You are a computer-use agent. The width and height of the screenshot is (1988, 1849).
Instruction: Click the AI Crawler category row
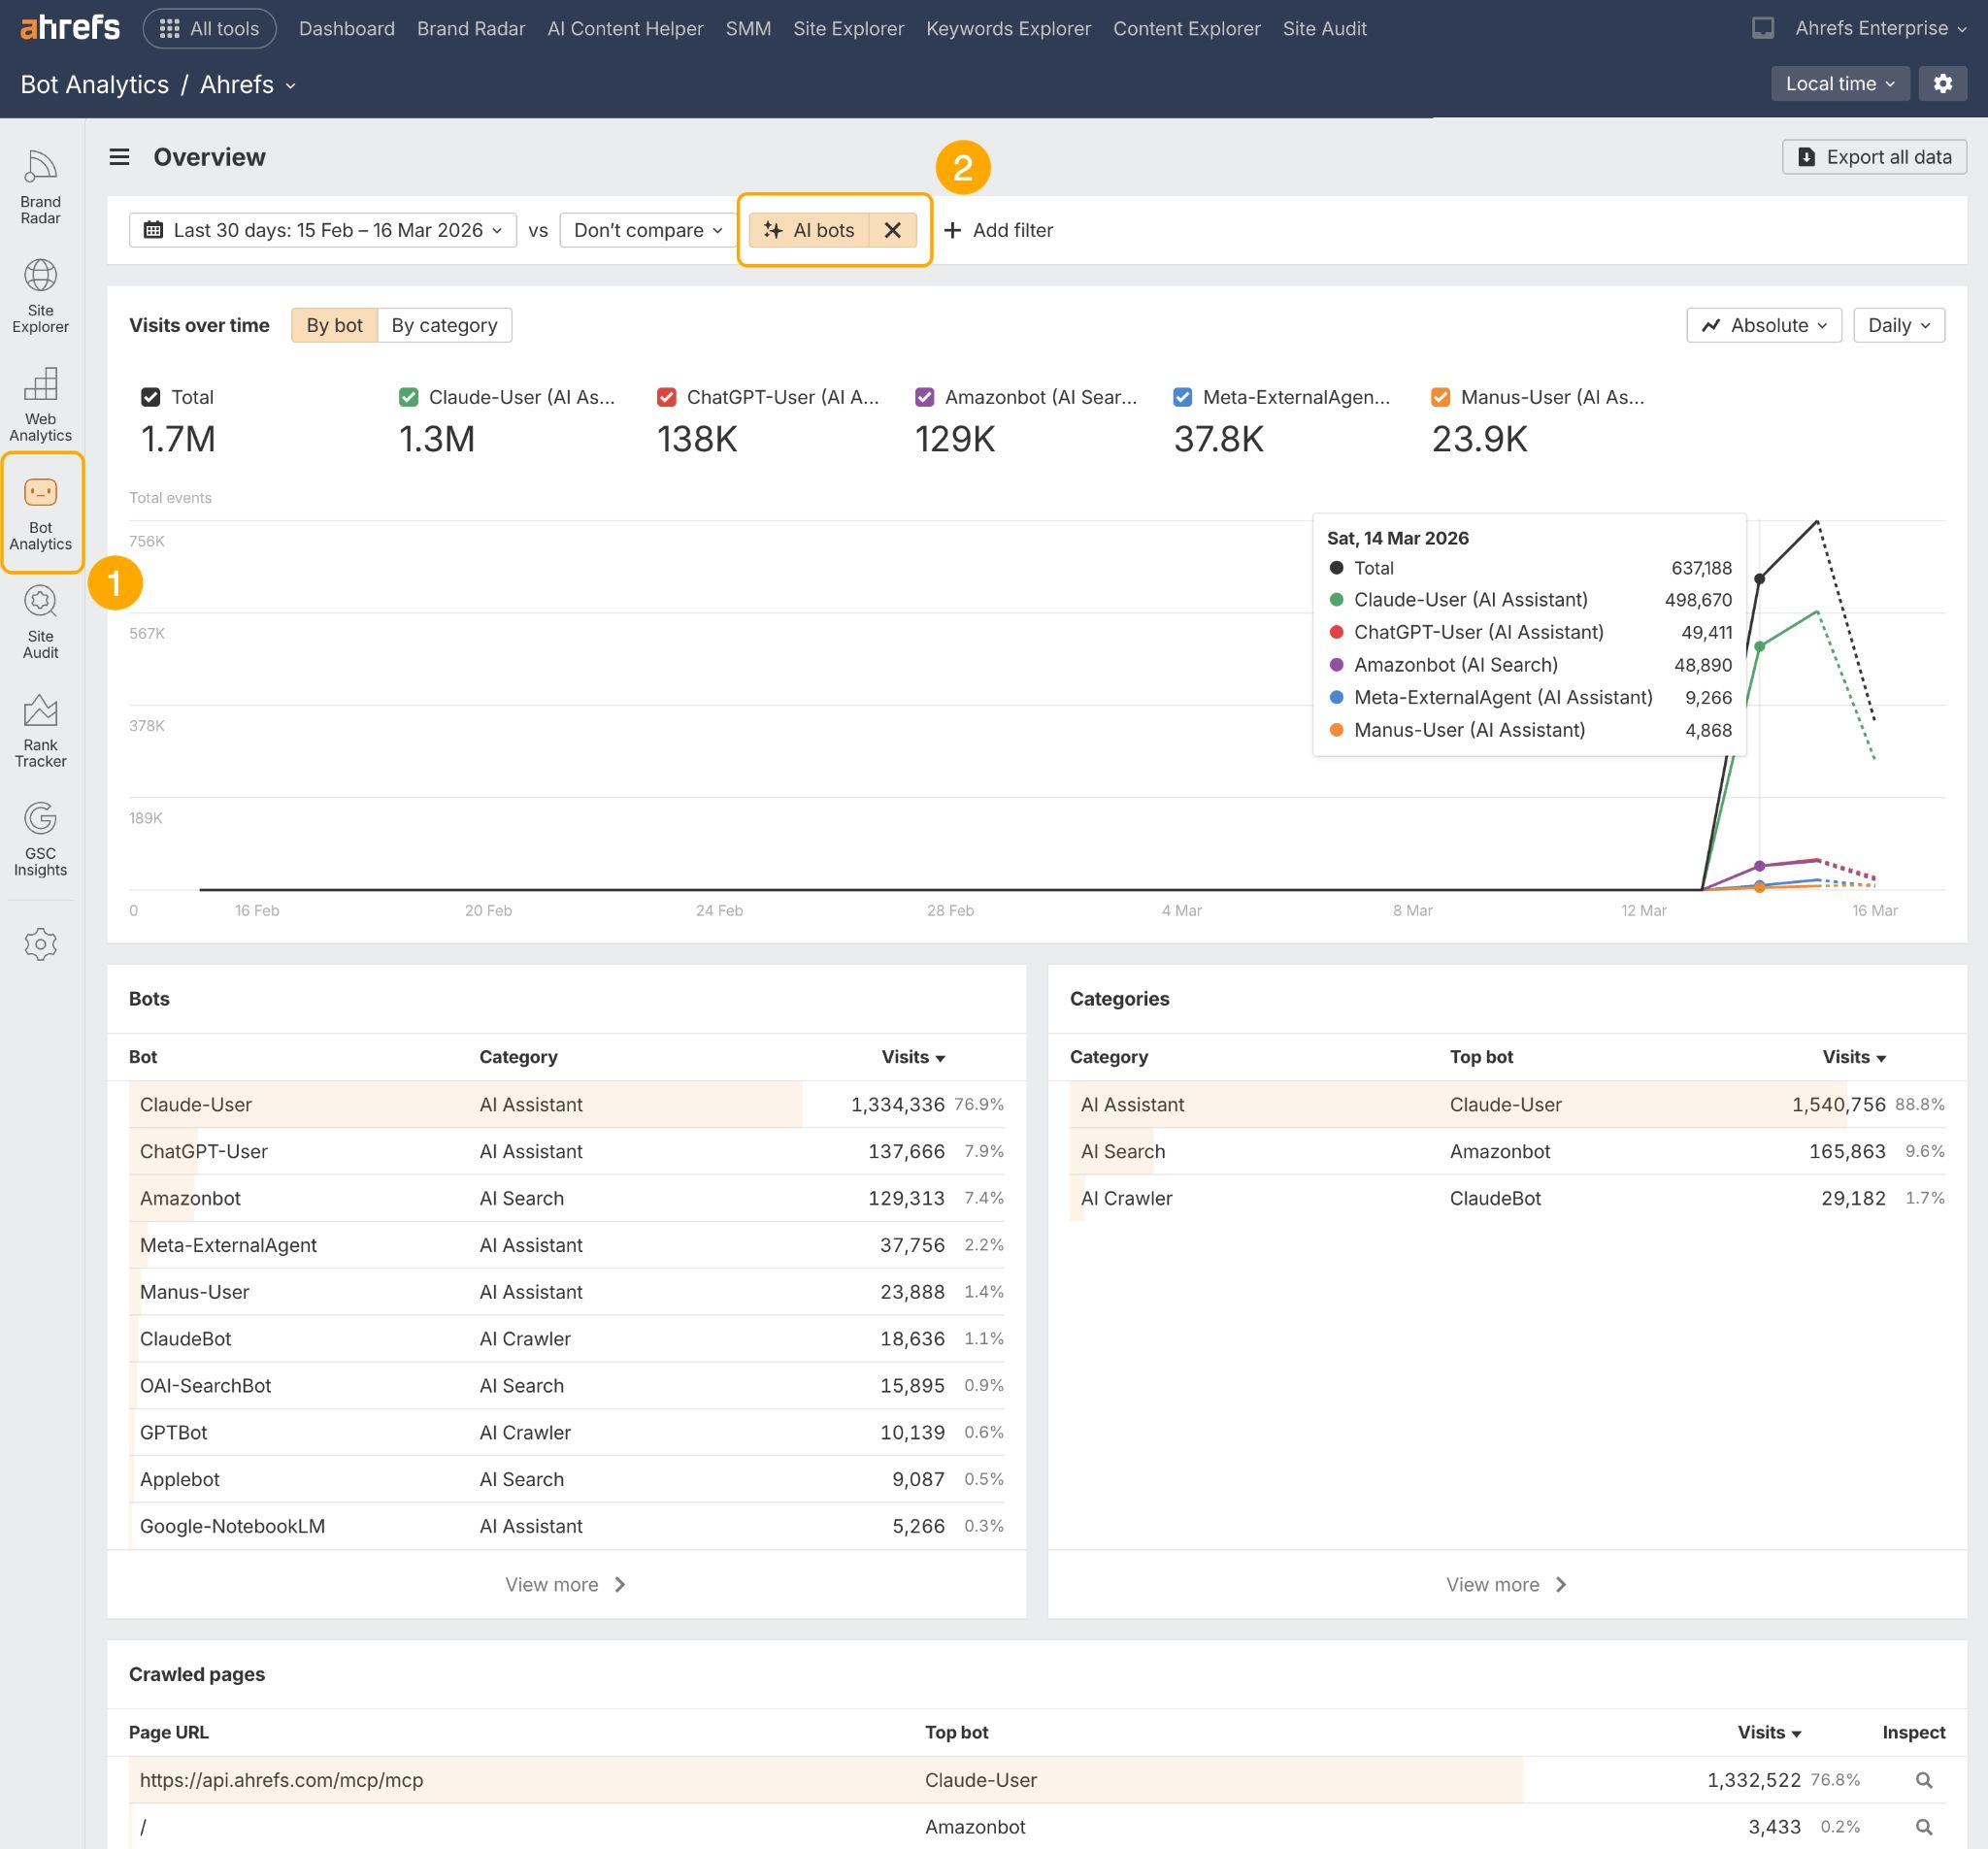[1507, 1198]
